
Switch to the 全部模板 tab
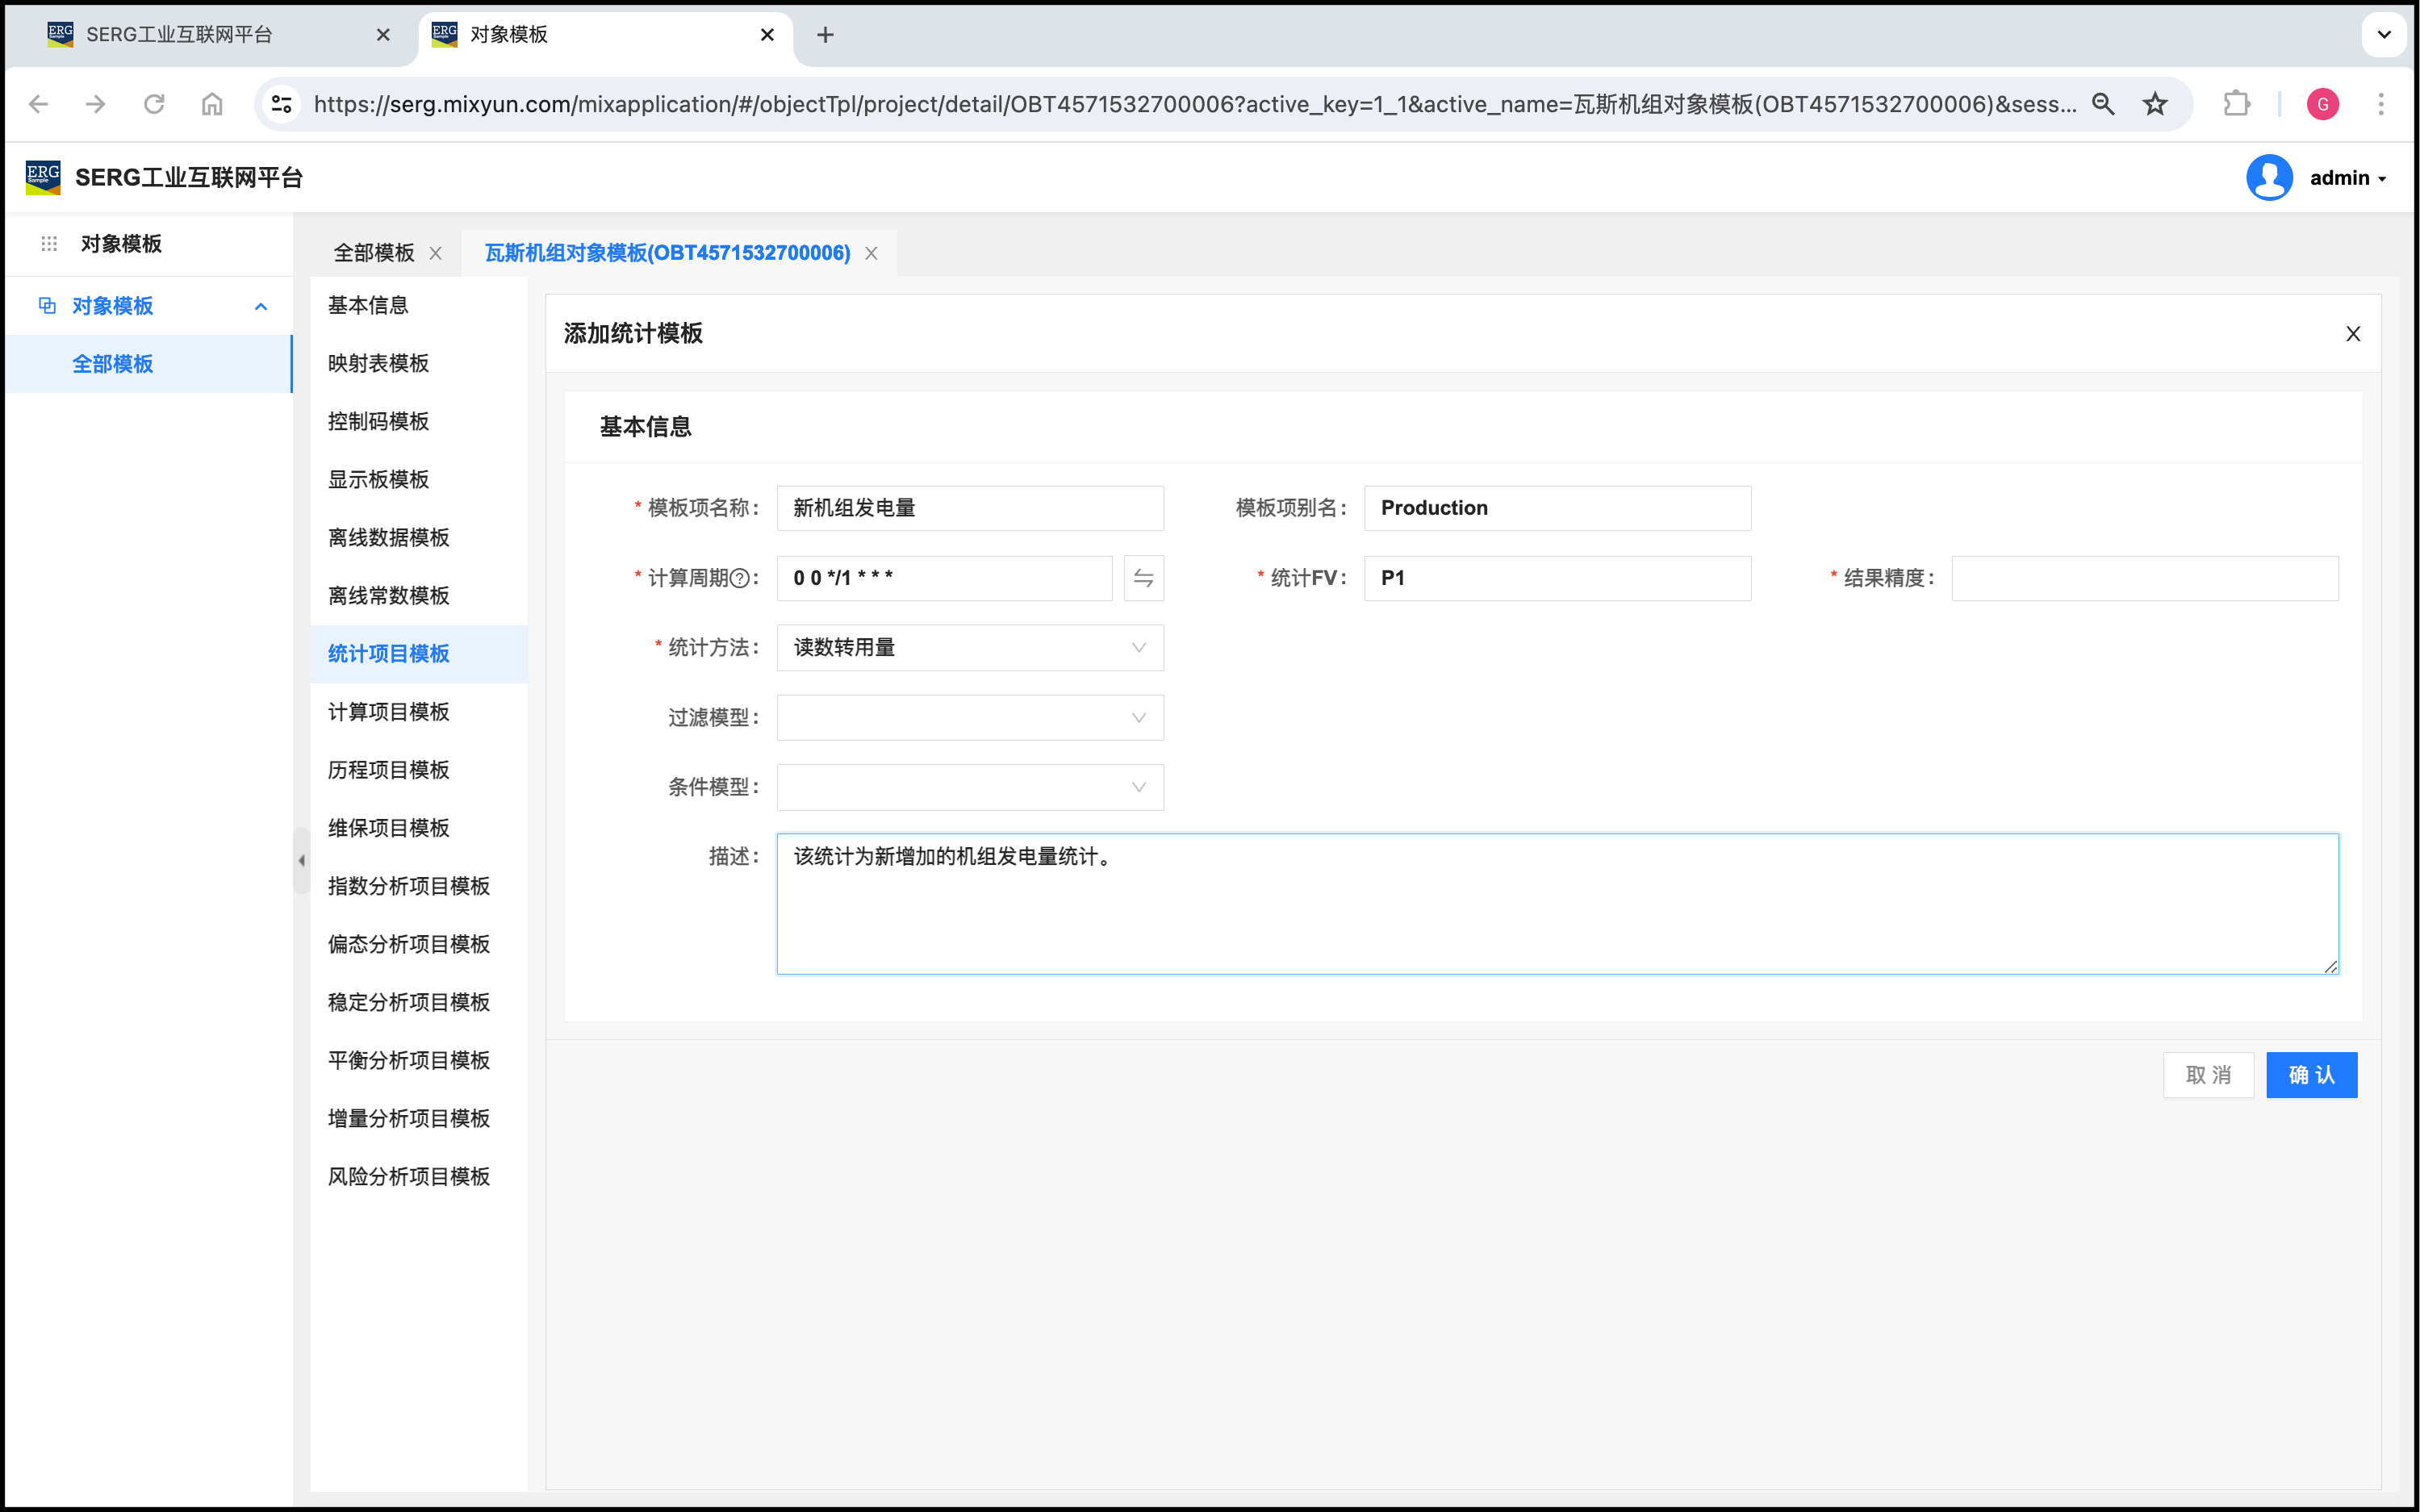point(374,253)
